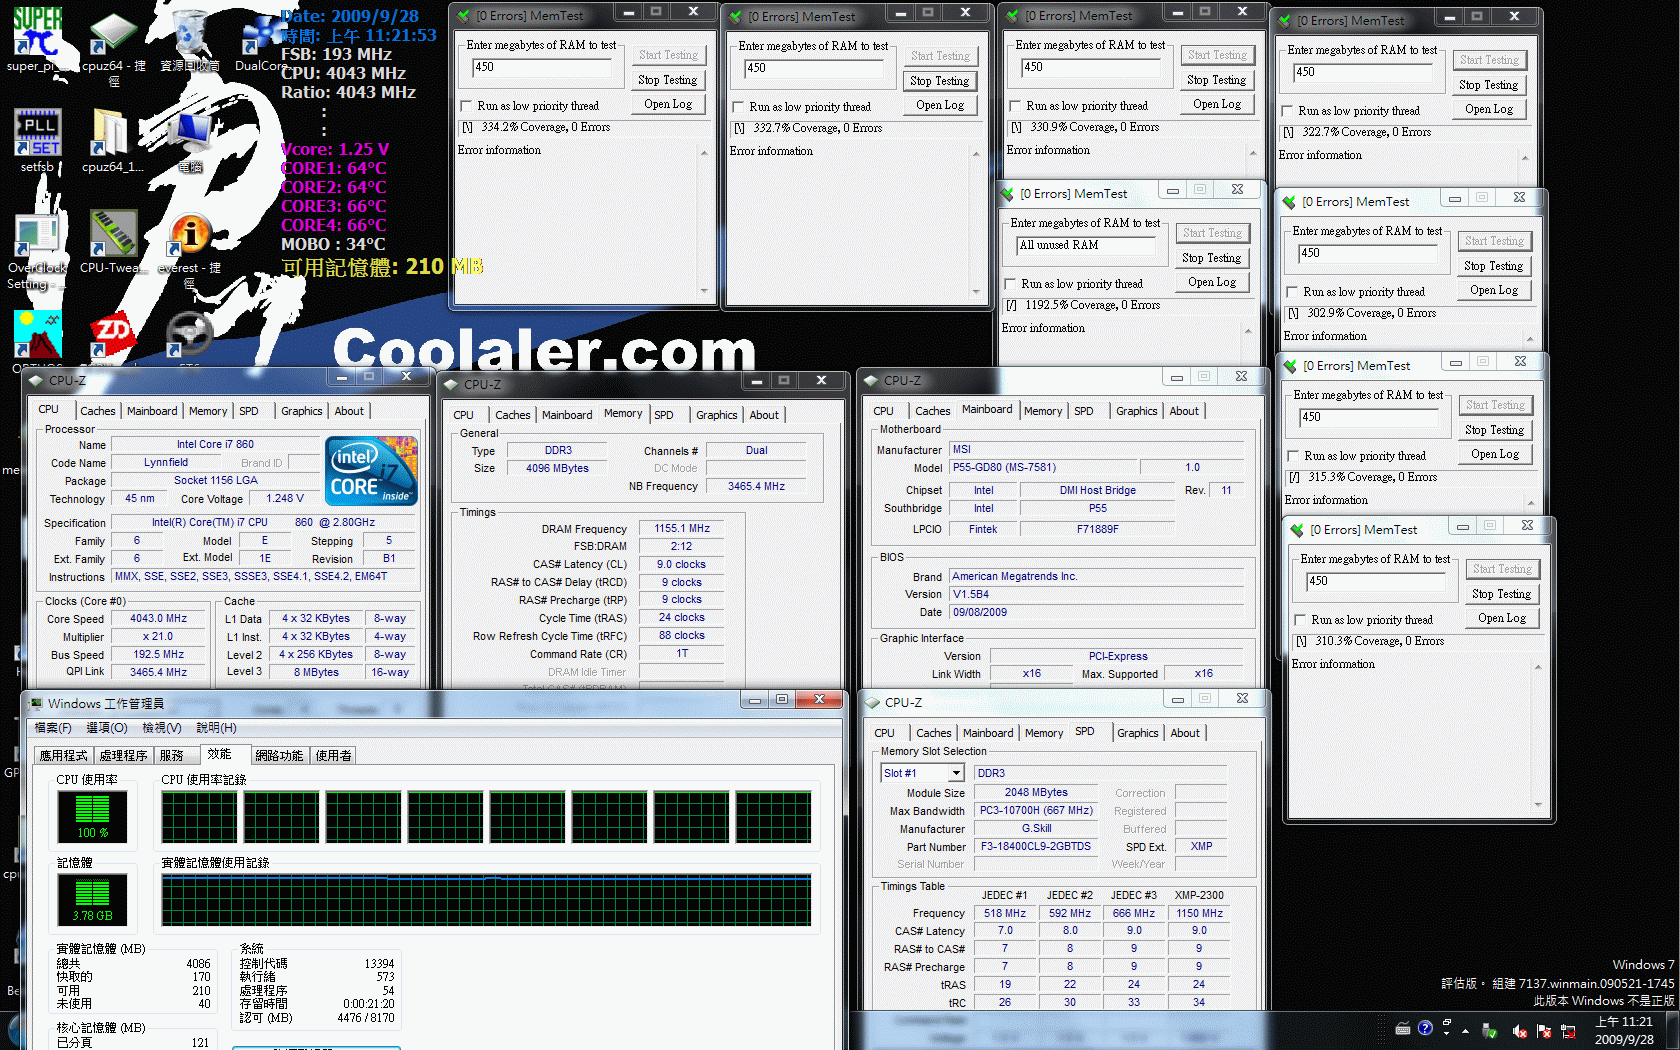1680x1050 pixels.
Task: Click the Task Manager title bar icon
Action: pyautogui.click(x=36, y=704)
